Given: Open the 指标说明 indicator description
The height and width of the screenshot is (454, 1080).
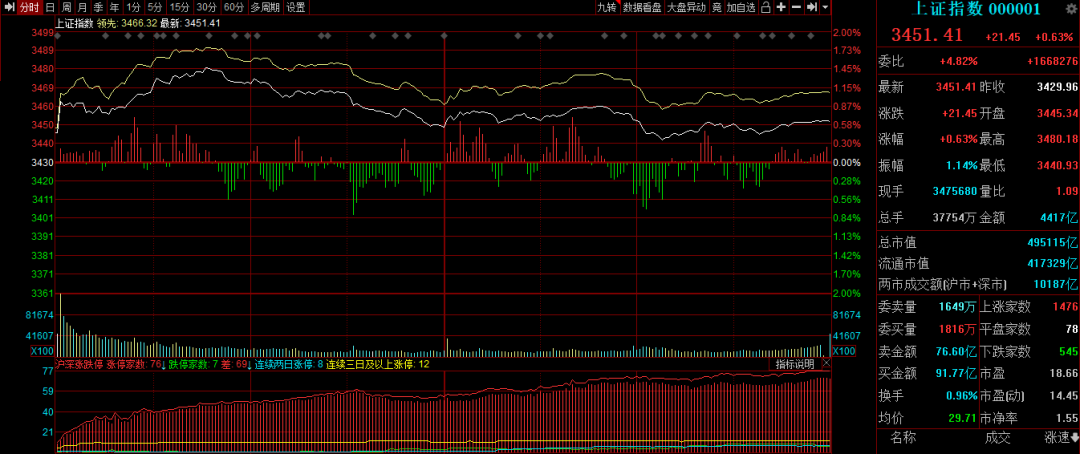Looking at the screenshot, I should pos(794,363).
